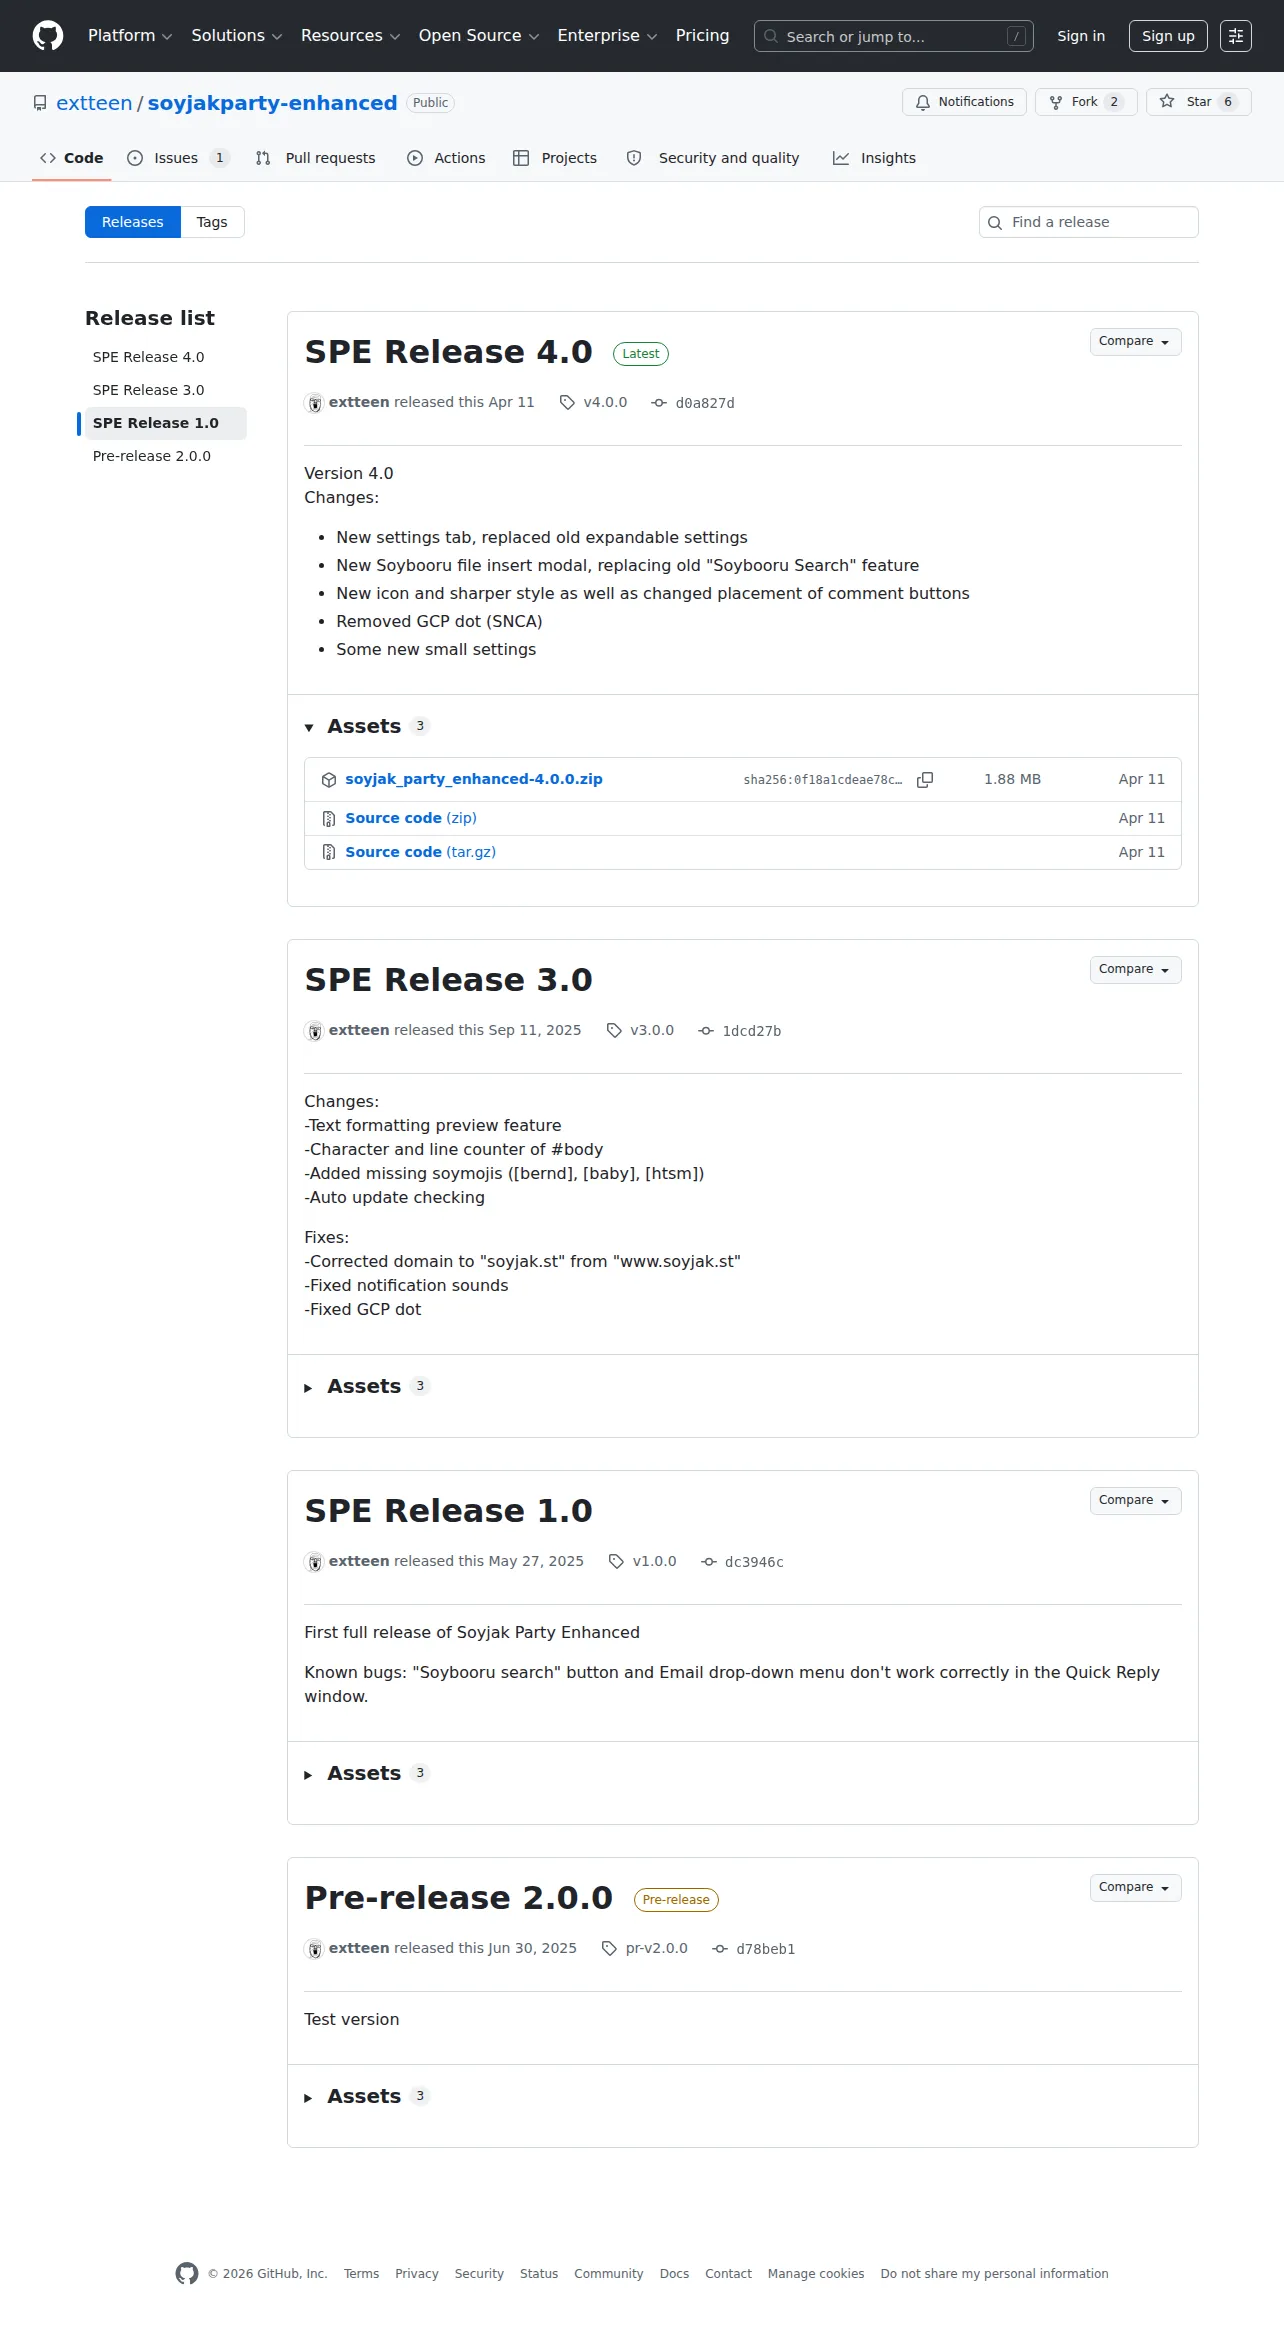Open the Notifications bell
This screenshot has height=2327, width=1284.
[964, 102]
